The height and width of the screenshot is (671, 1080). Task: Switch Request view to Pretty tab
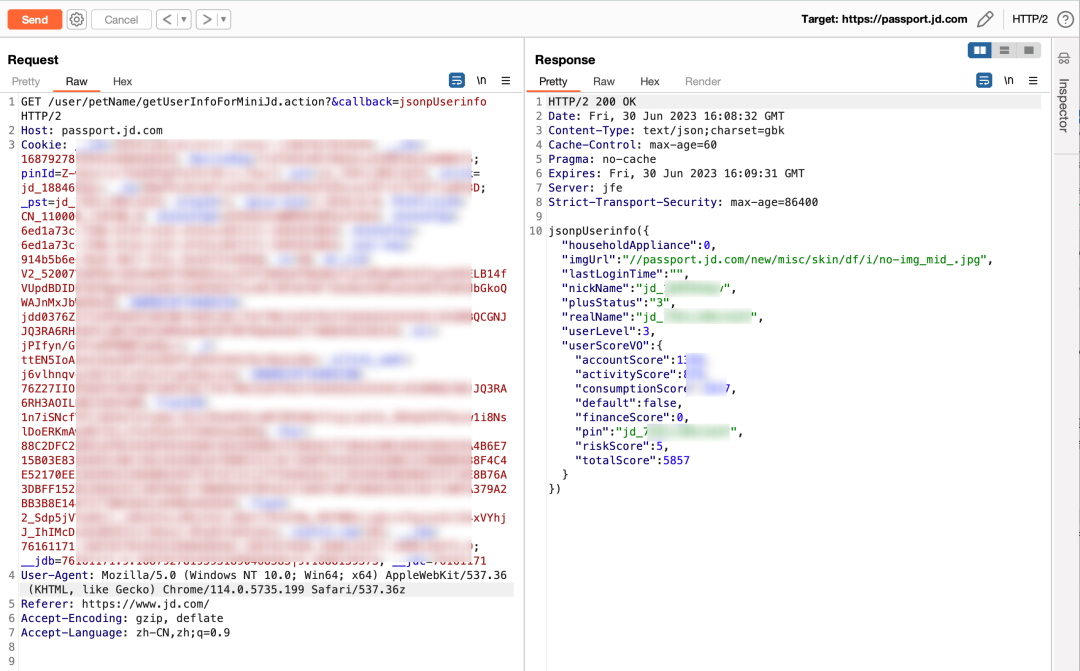tap(25, 81)
